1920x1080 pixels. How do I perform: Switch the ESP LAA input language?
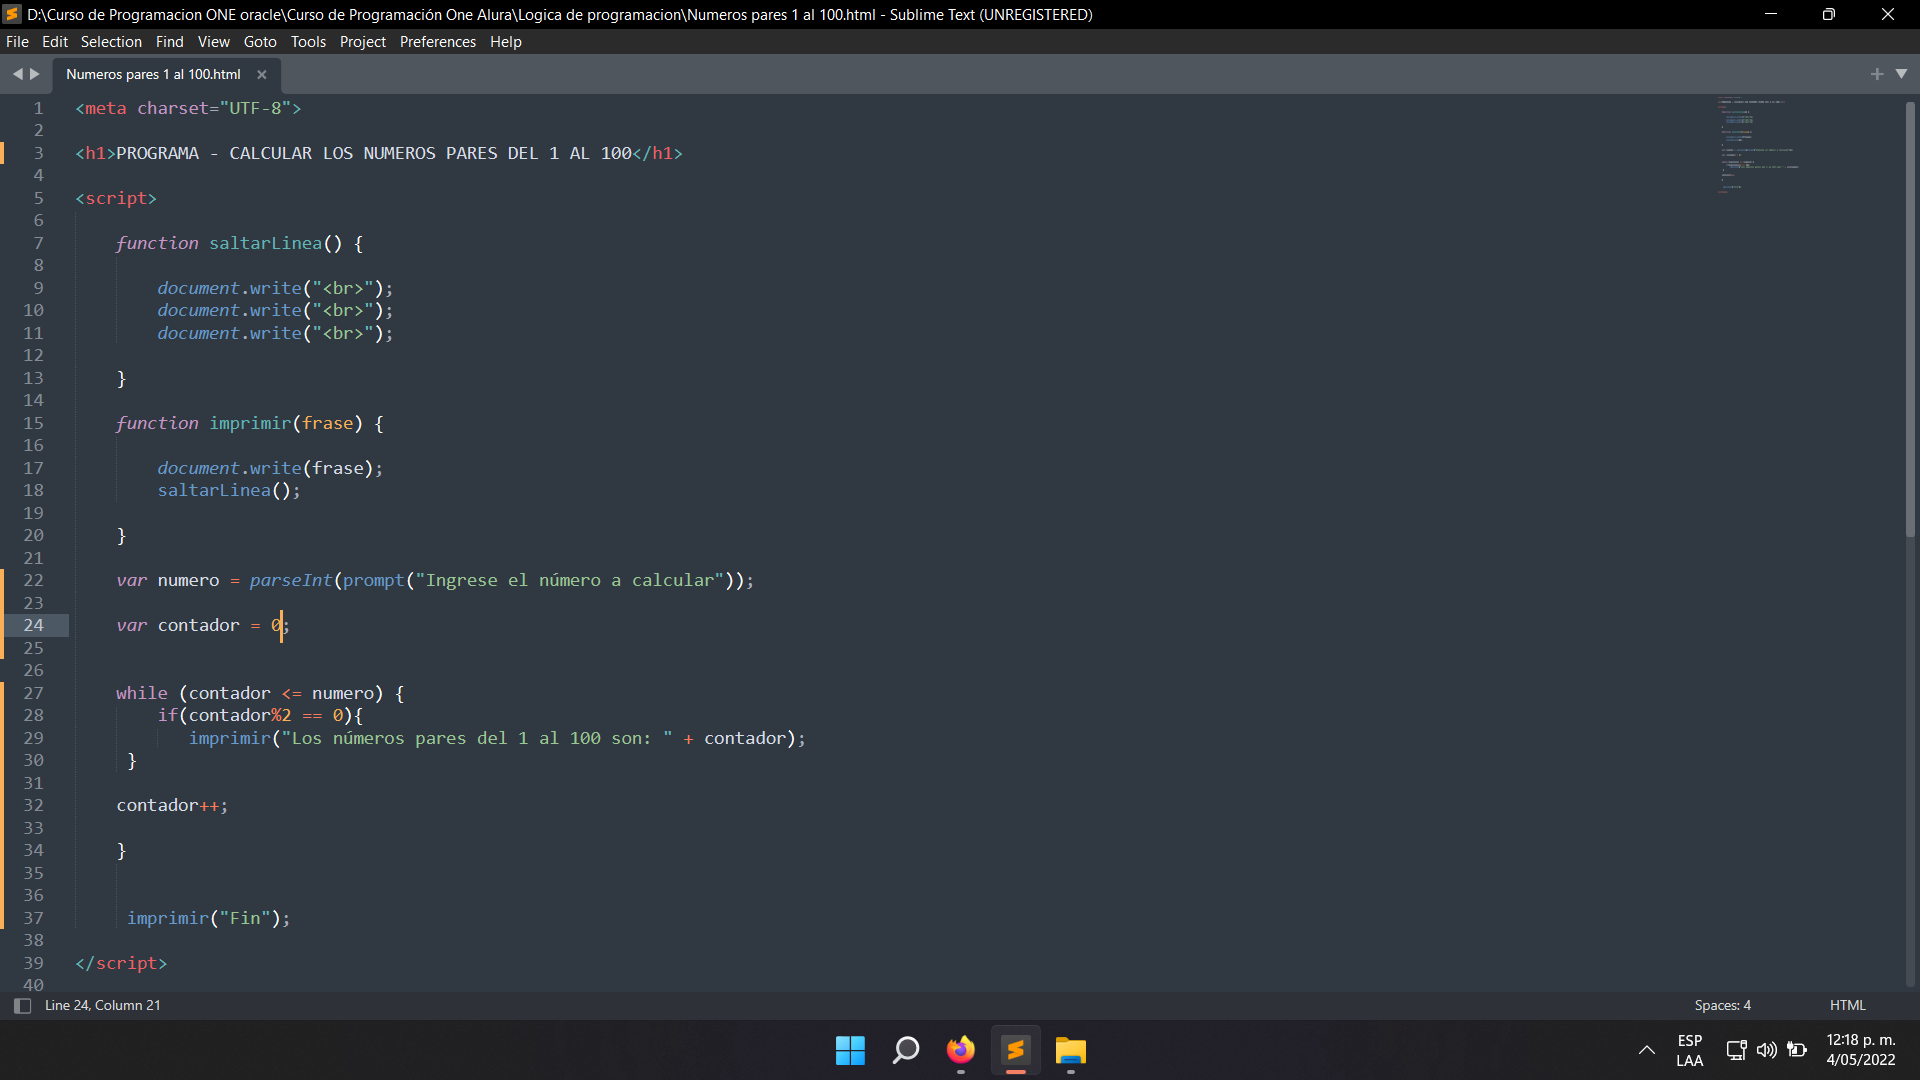(1690, 1050)
